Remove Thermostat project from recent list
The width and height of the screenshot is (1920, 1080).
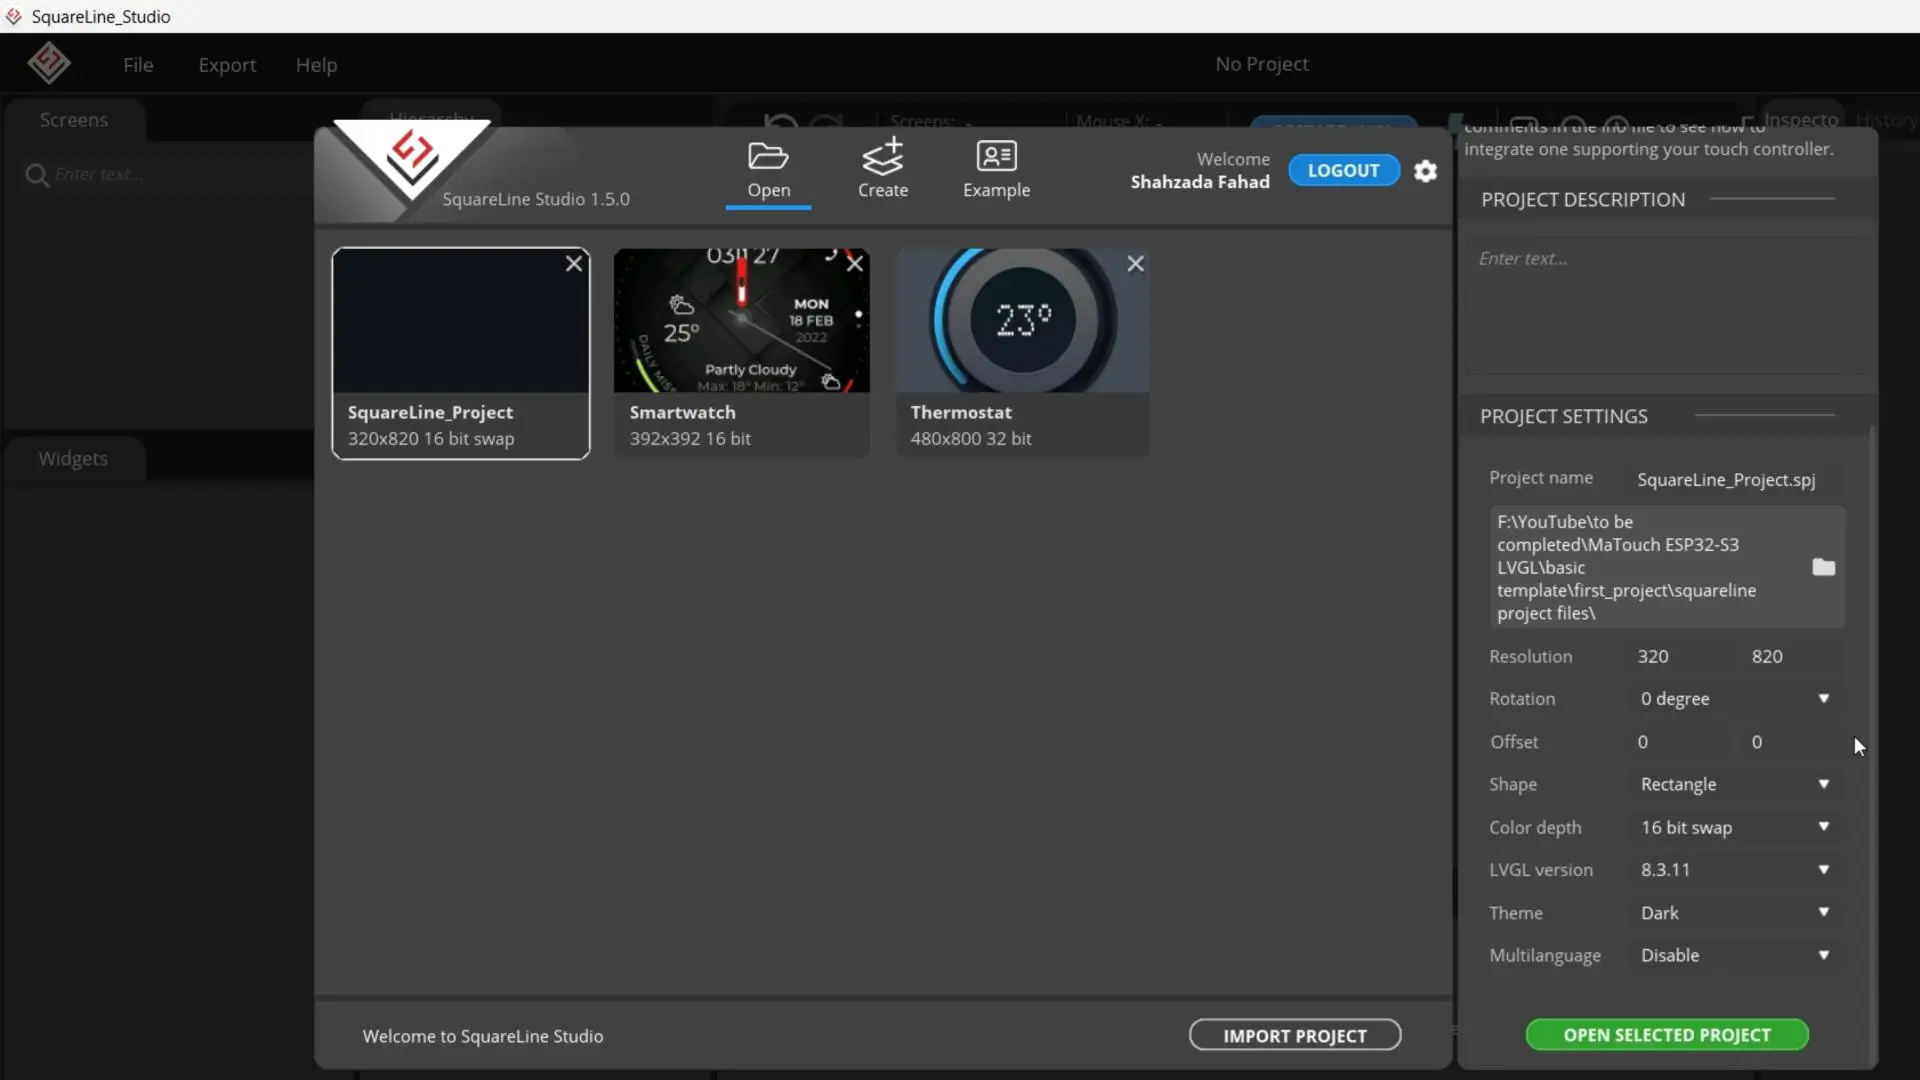1135,264
